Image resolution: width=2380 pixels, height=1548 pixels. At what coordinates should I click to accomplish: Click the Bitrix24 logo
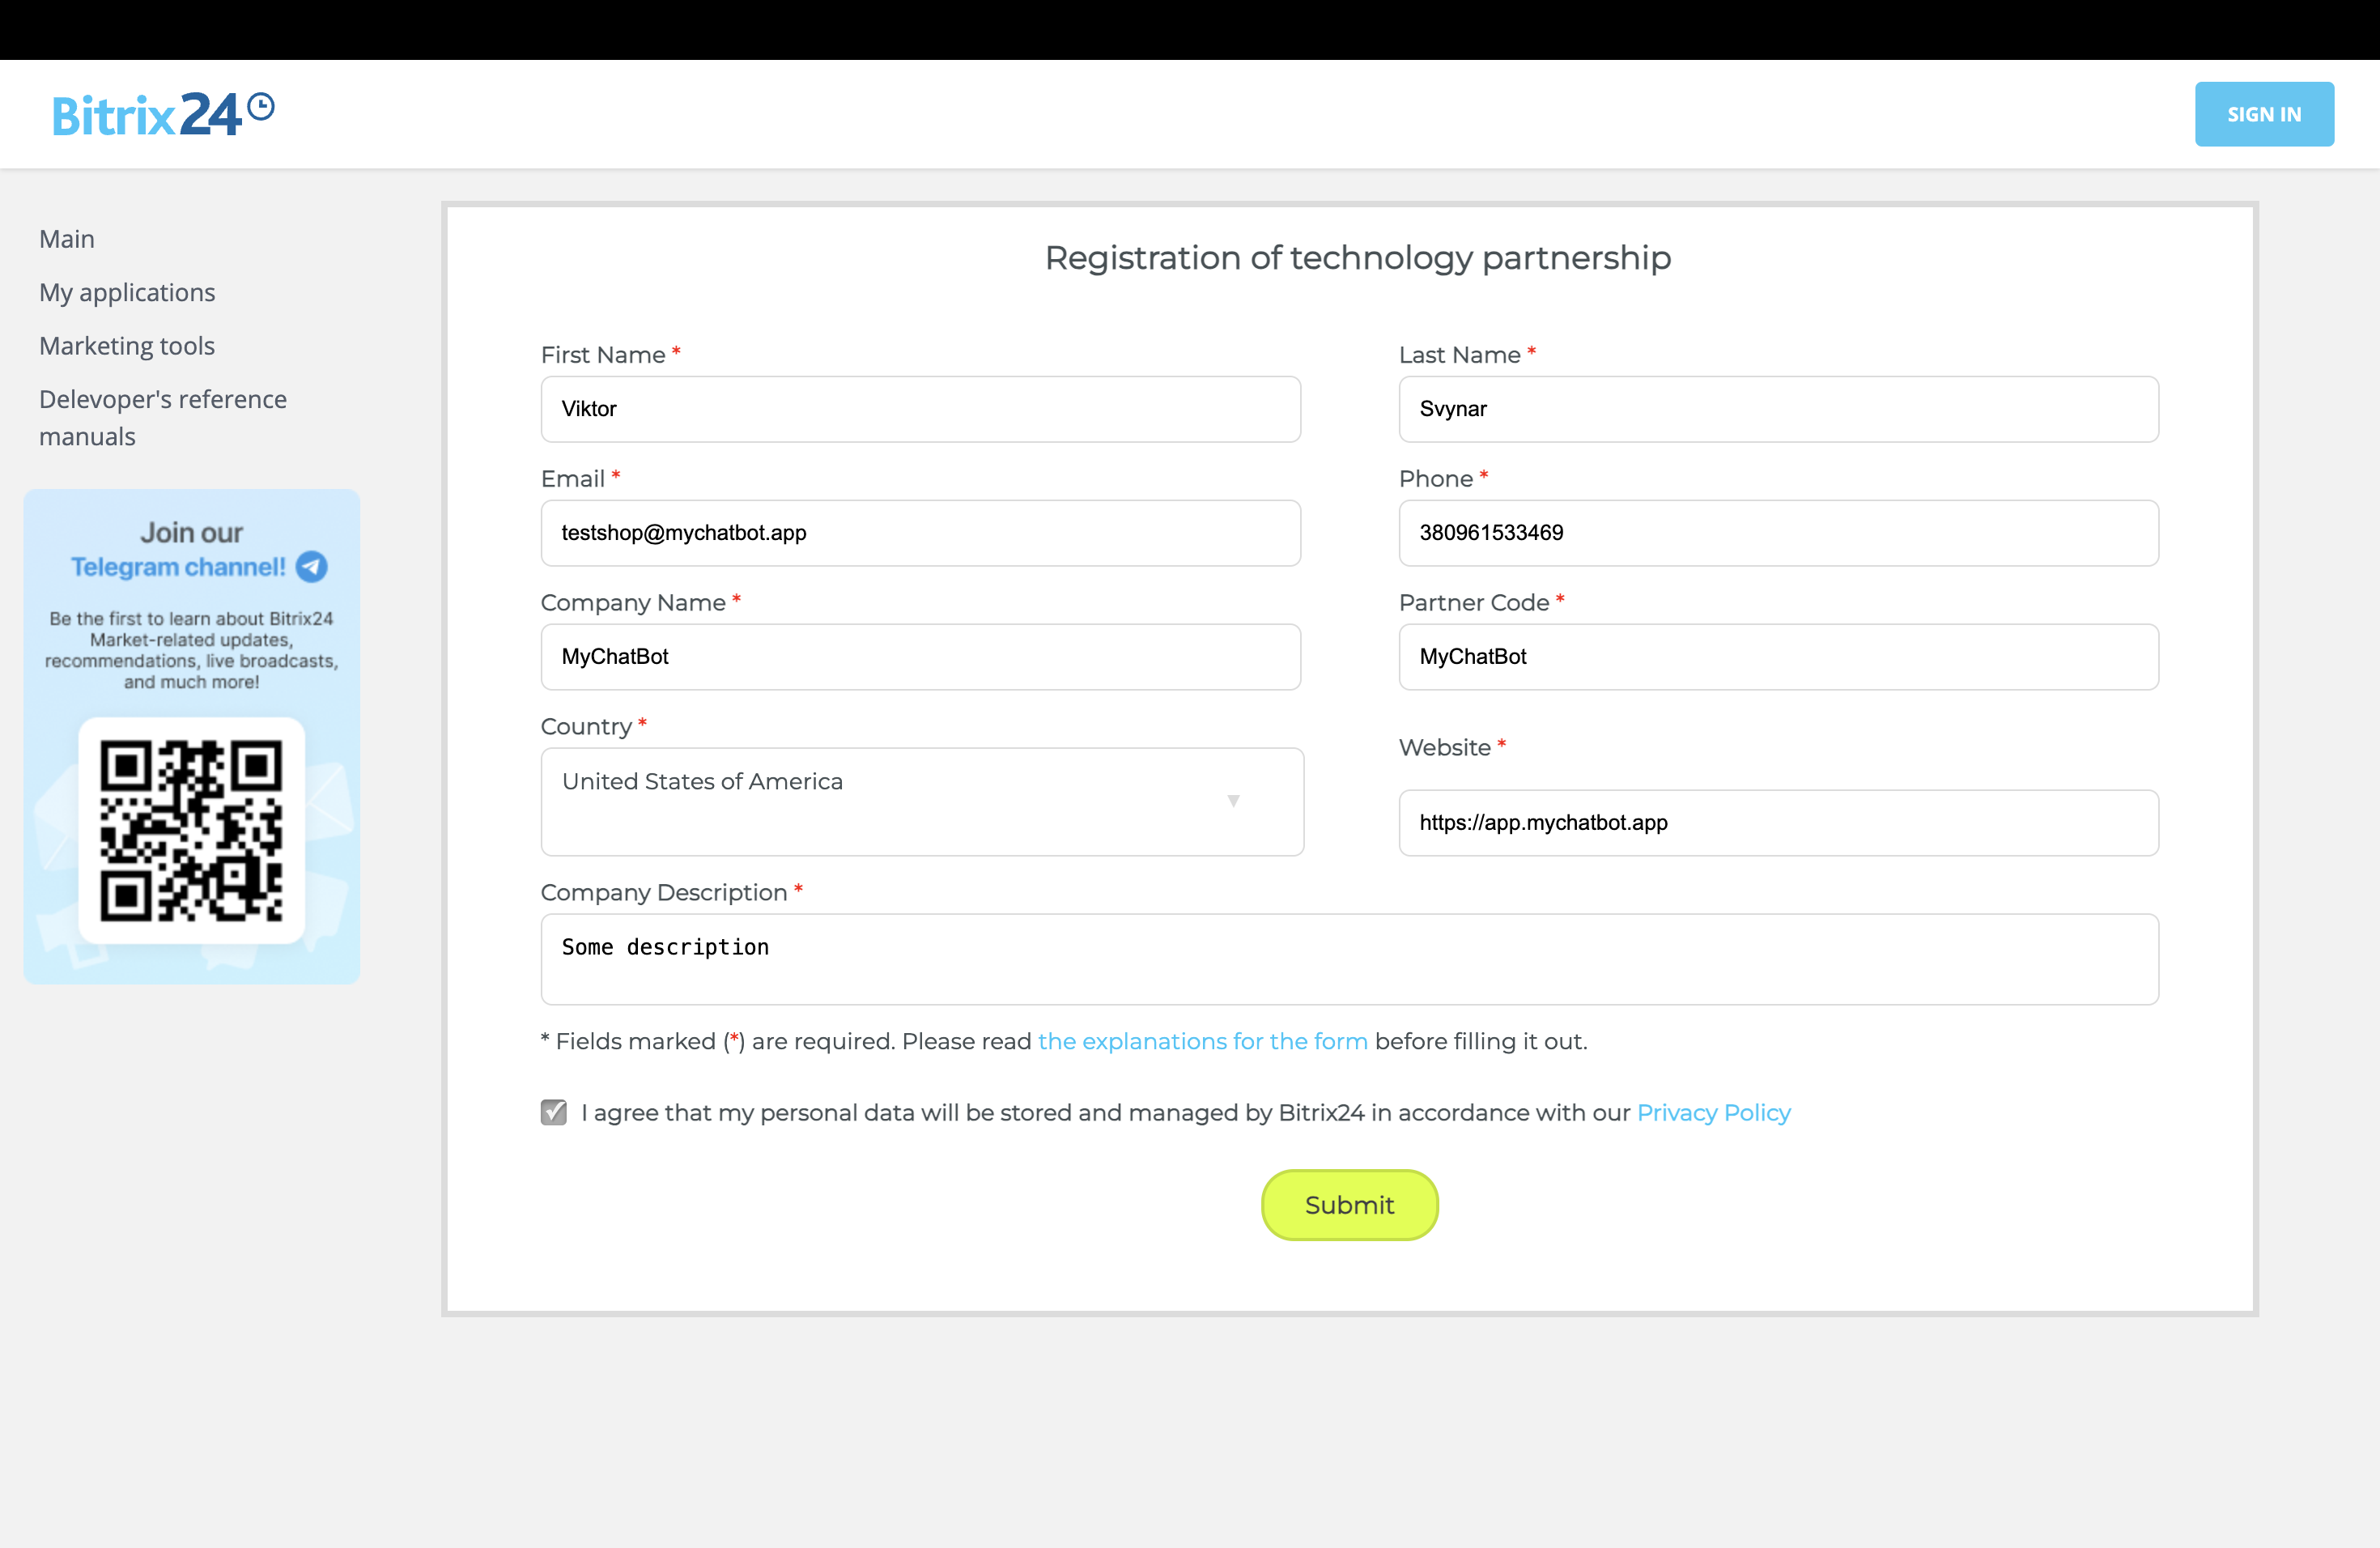[163, 114]
